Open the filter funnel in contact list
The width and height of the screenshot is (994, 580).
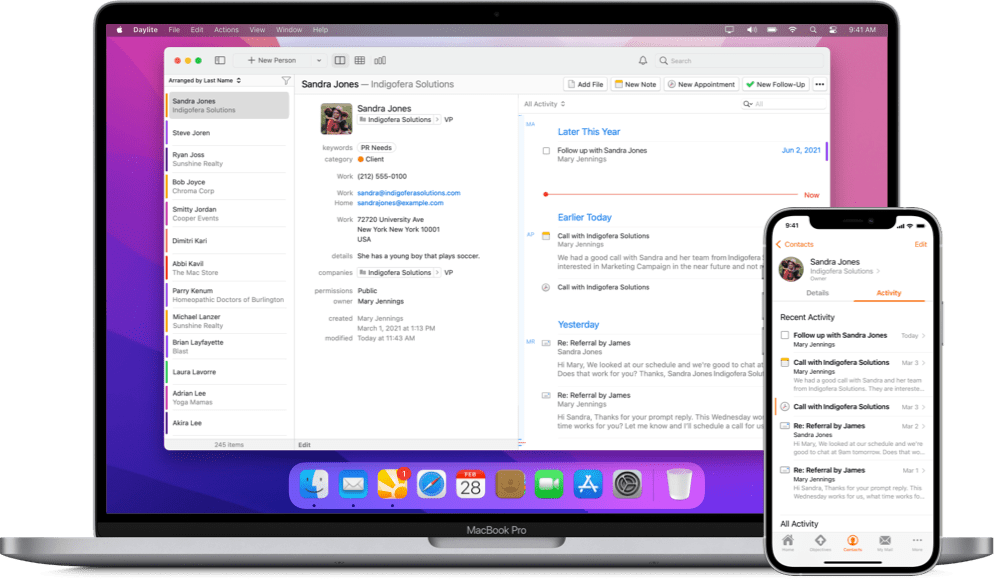[x=286, y=81]
